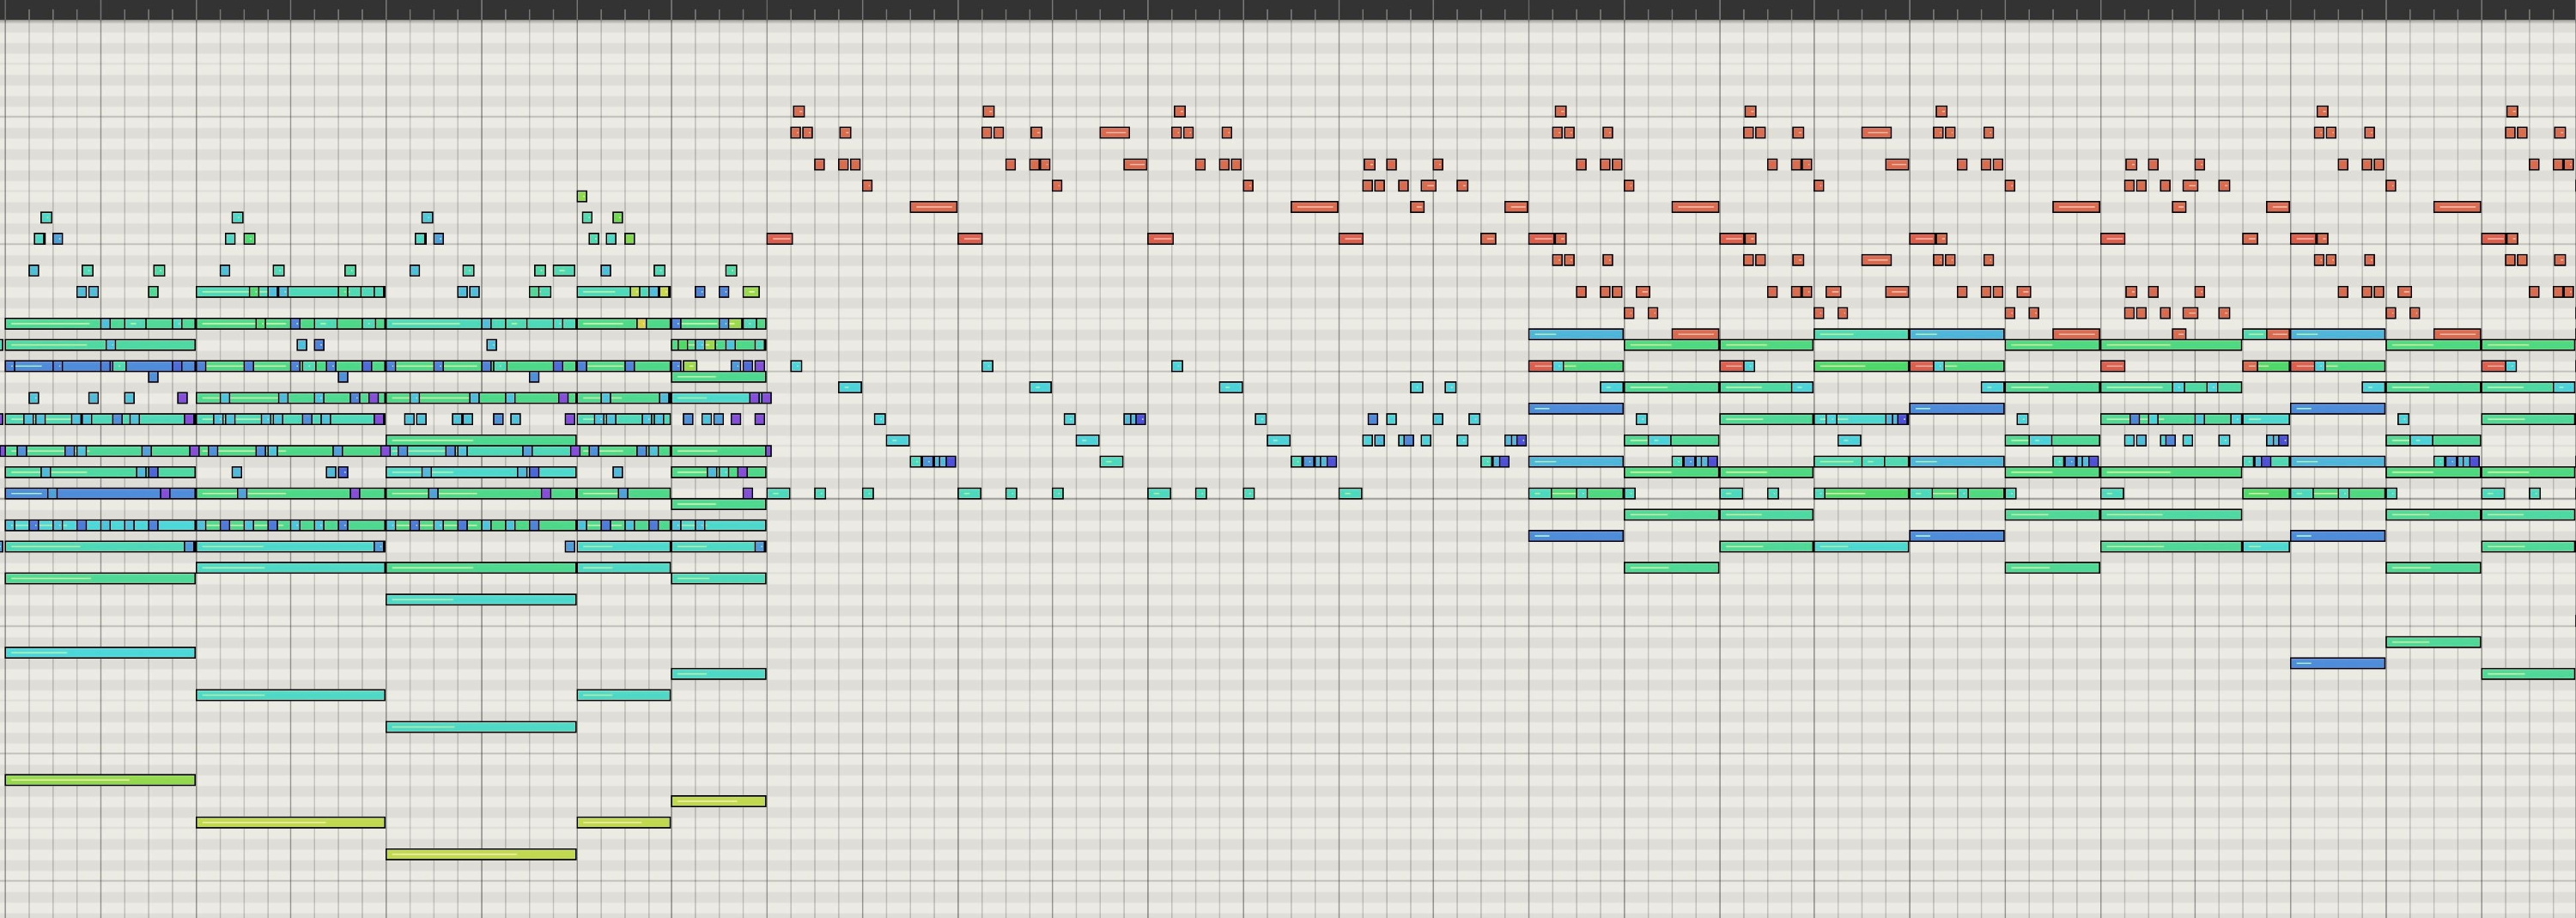Screen dimensions: 2576x918
Task: Select the lowest green note at far right edge
Action: [2528, 674]
